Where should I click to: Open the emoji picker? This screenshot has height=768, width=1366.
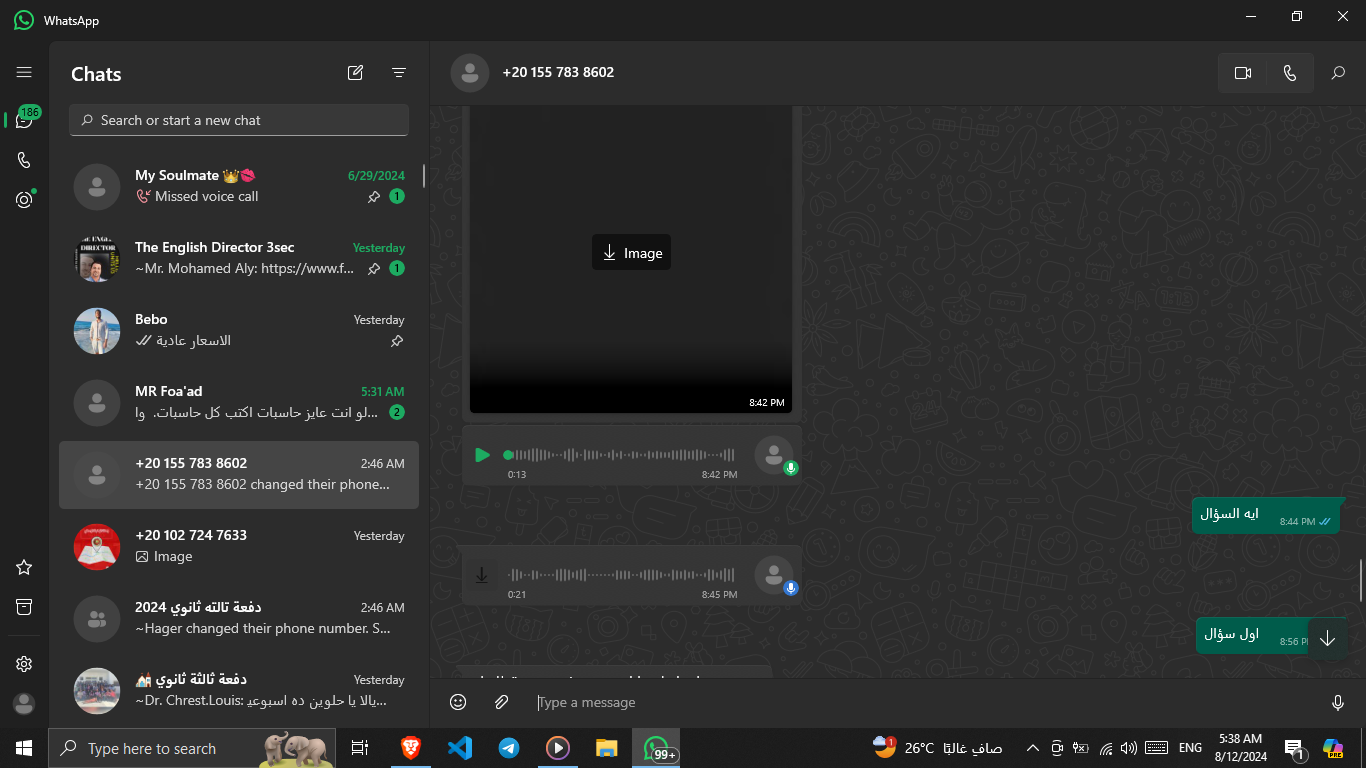point(458,703)
